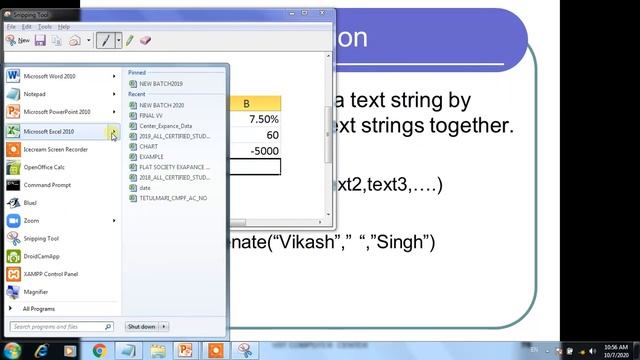Open Windows Media Player from taskbar

click(70, 350)
